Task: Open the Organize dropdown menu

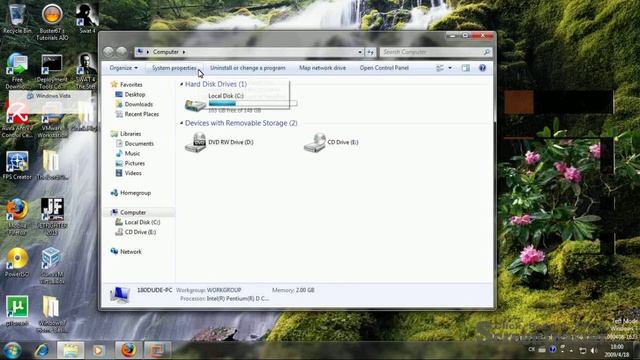Action: (124, 68)
